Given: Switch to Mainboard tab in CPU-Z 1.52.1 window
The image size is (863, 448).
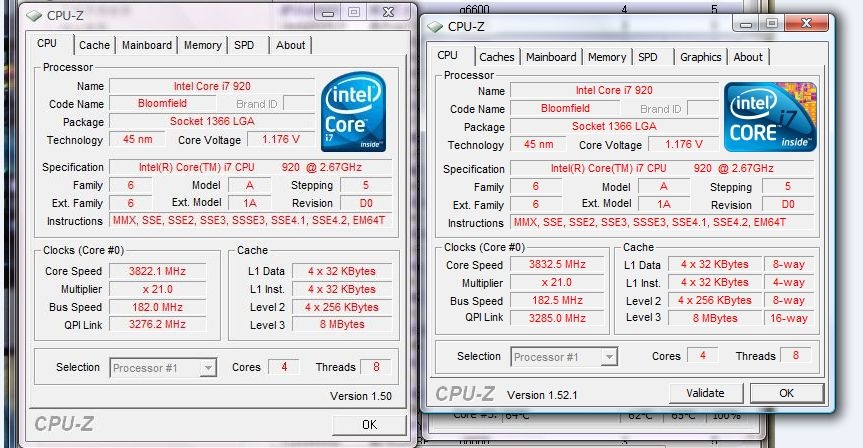Looking at the screenshot, I should (551, 57).
